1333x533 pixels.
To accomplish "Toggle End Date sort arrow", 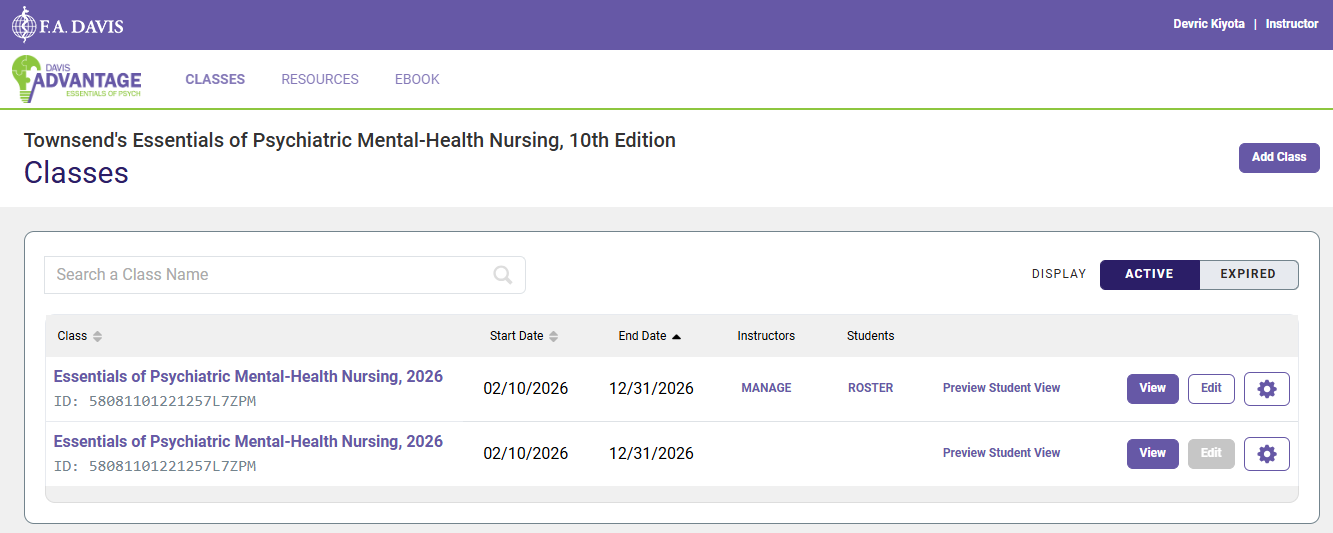I will pyautogui.click(x=676, y=336).
